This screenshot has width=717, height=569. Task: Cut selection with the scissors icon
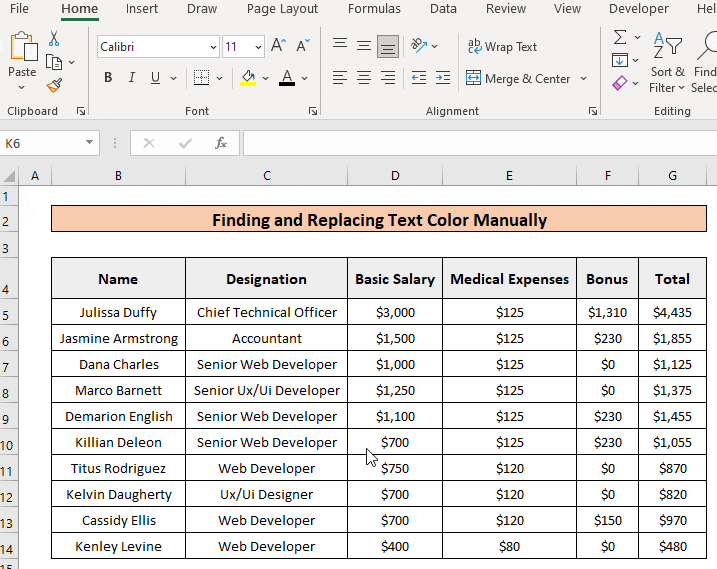[x=54, y=38]
